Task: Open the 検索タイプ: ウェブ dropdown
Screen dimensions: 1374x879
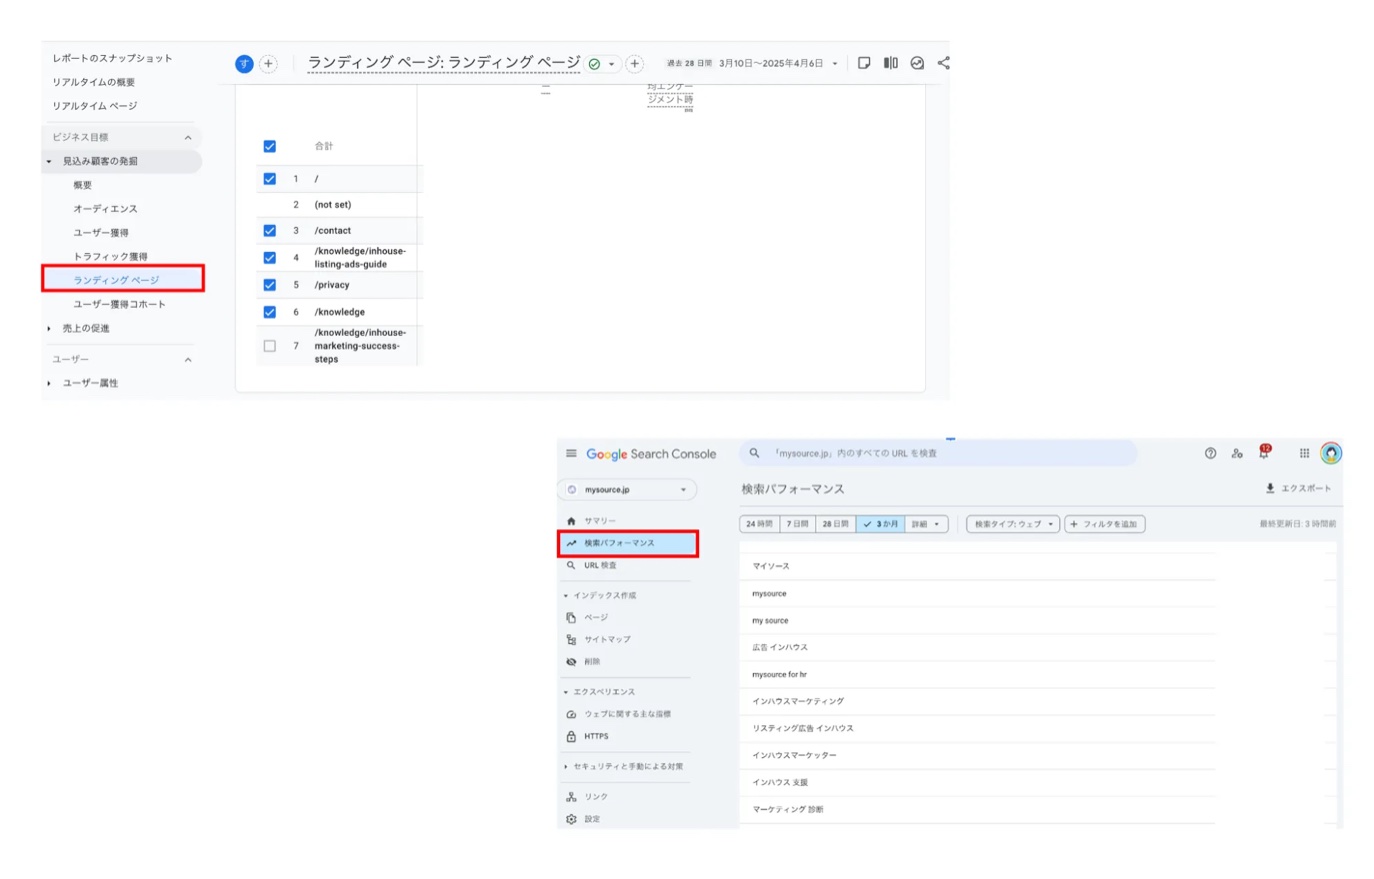Action: coord(1013,524)
